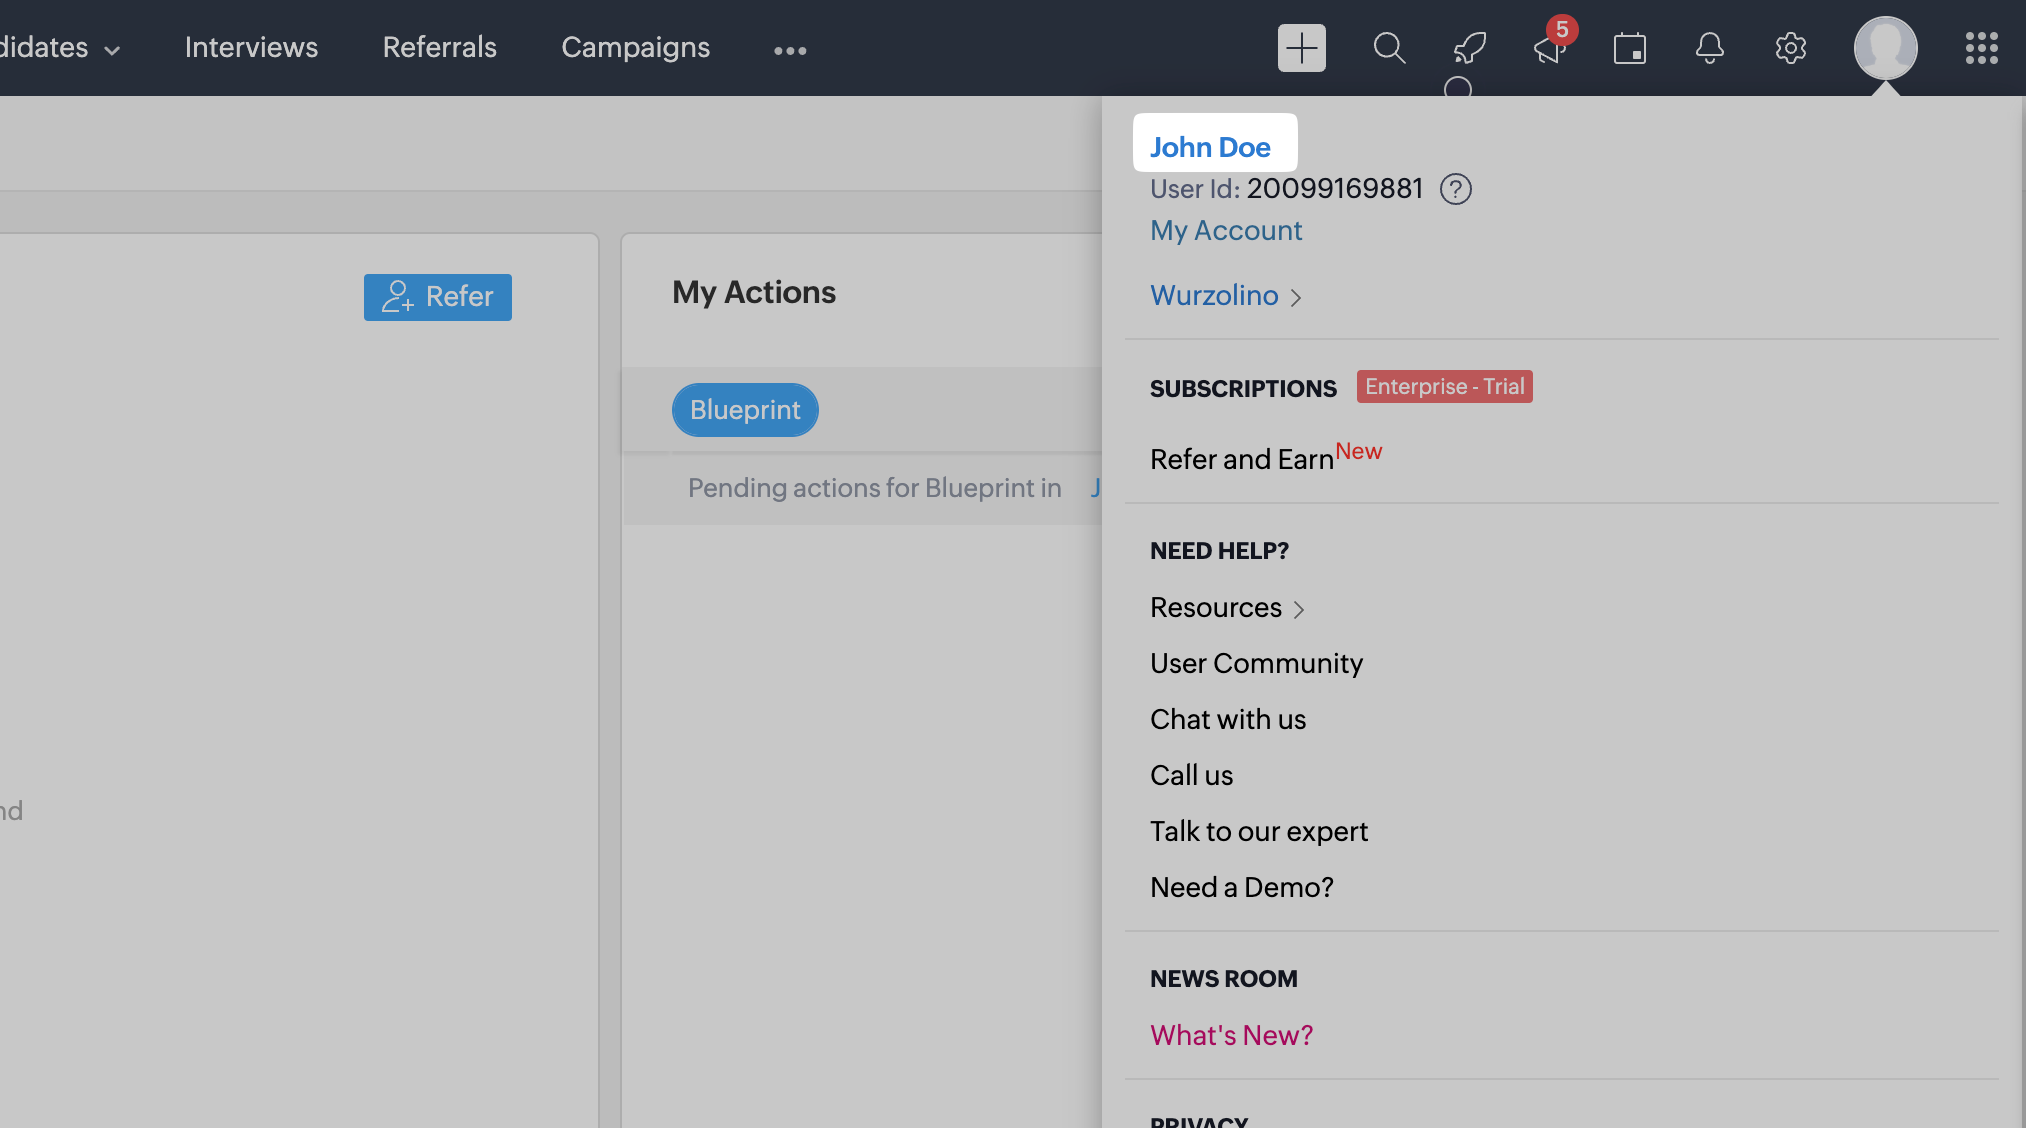Image resolution: width=2026 pixels, height=1128 pixels.
Task: Click the User Id help question icon
Action: pos(1455,189)
